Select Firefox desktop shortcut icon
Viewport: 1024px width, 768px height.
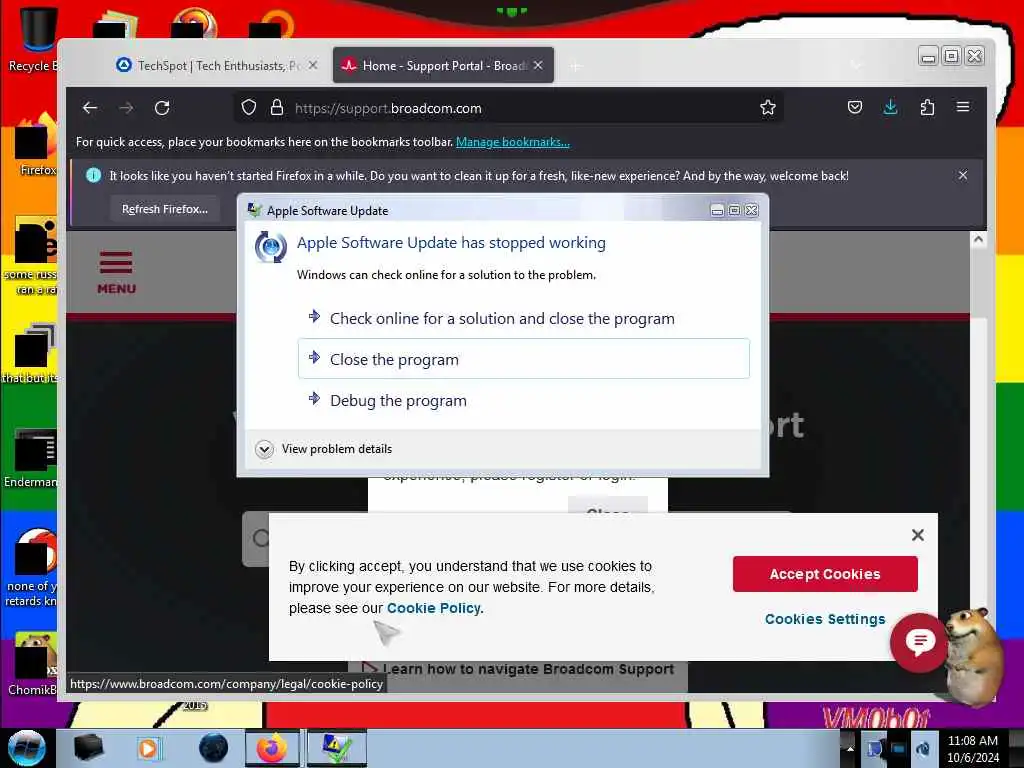point(34,145)
